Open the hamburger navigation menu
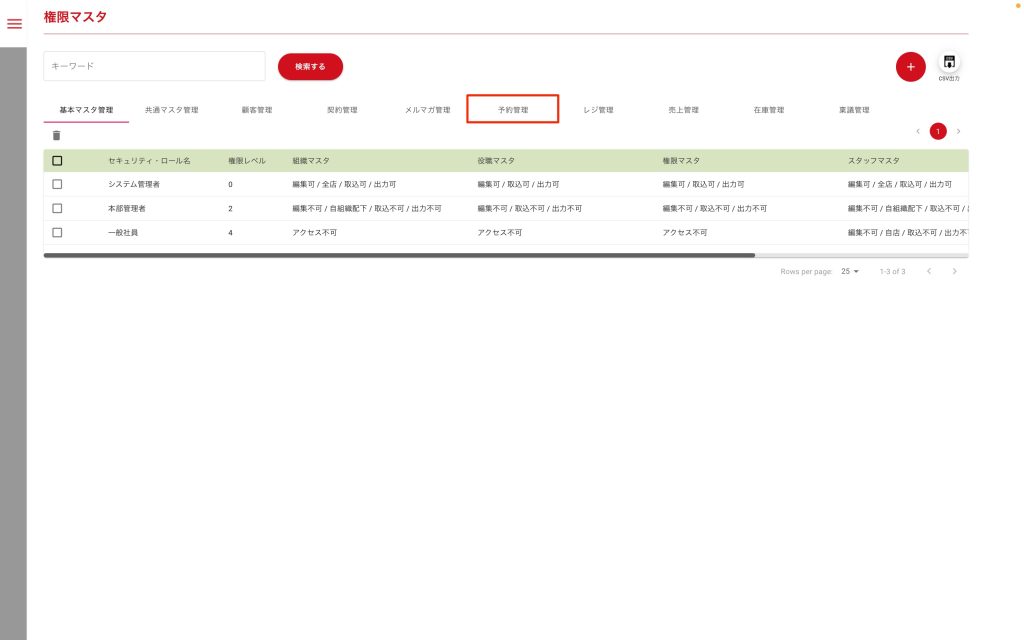 [x=14, y=23]
